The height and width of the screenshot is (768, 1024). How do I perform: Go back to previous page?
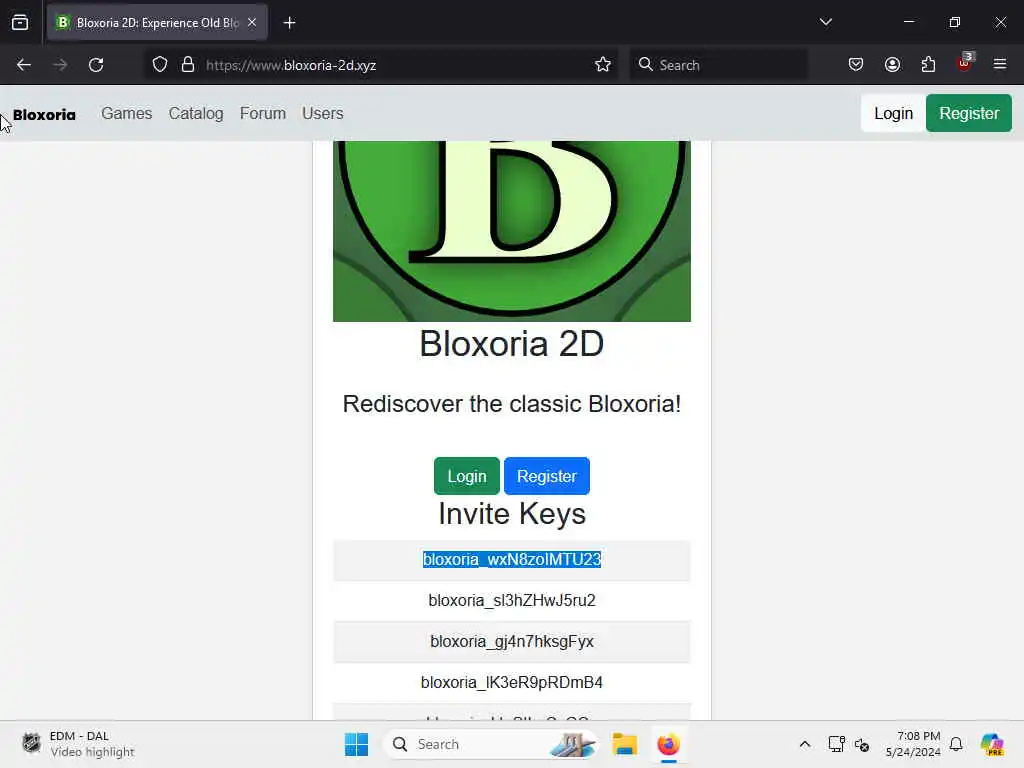point(24,65)
